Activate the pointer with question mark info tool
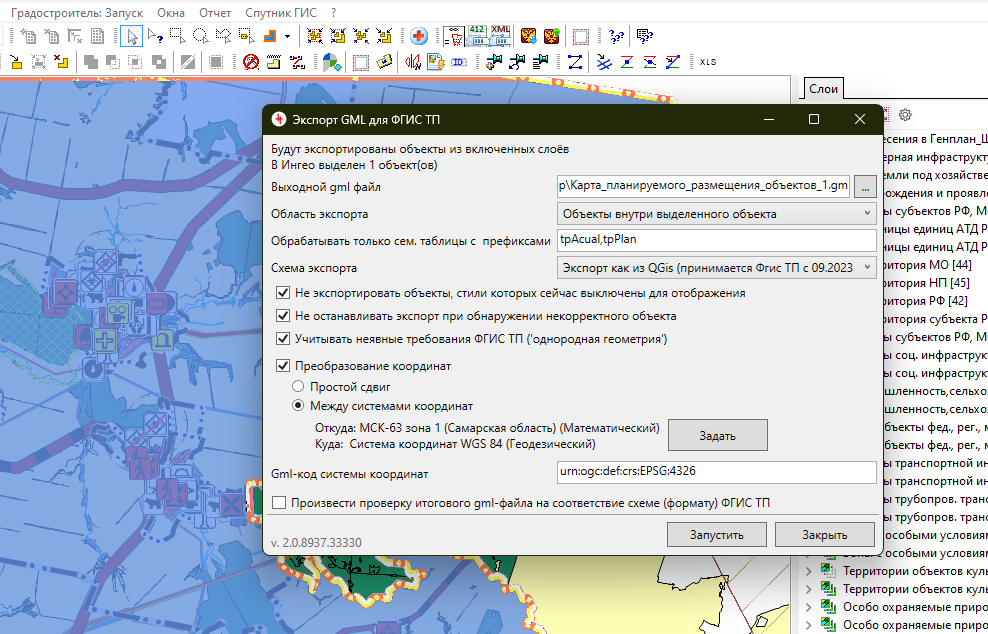This screenshot has width=988, height=634. 155,36
